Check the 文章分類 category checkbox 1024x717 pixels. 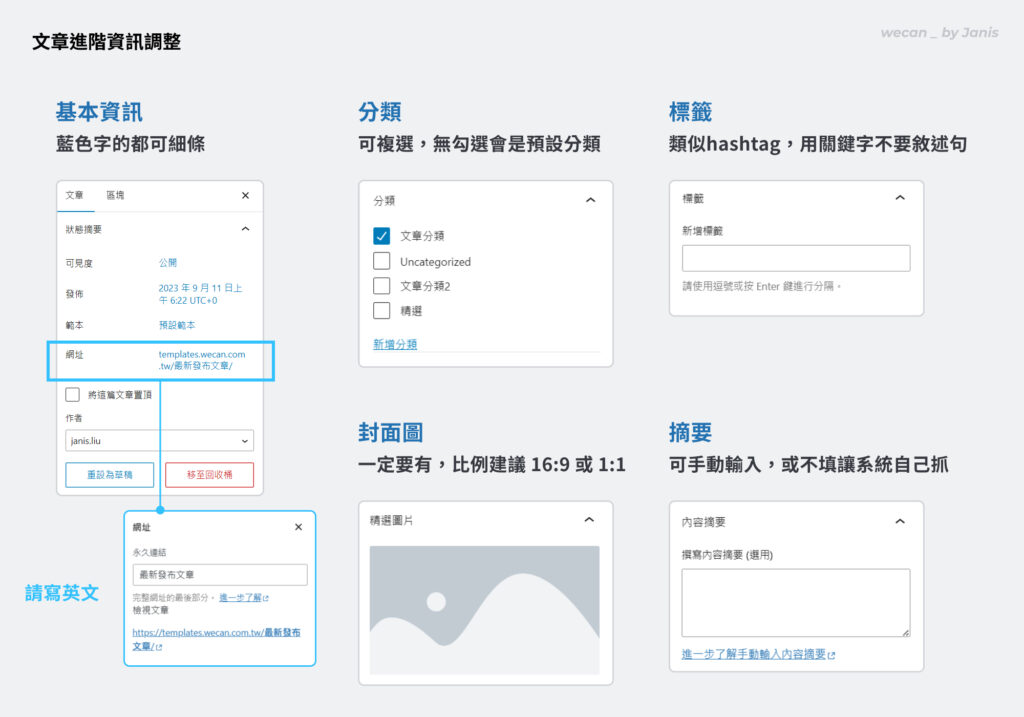point(381,236)
